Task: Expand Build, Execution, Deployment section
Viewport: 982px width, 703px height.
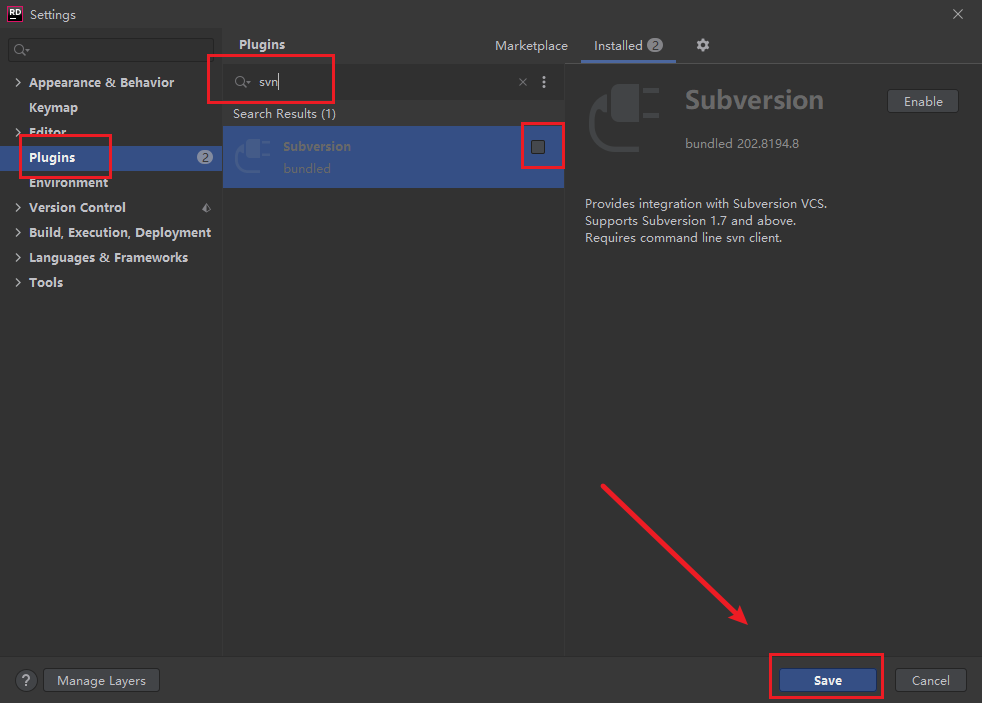Action: tap(18, 233)
